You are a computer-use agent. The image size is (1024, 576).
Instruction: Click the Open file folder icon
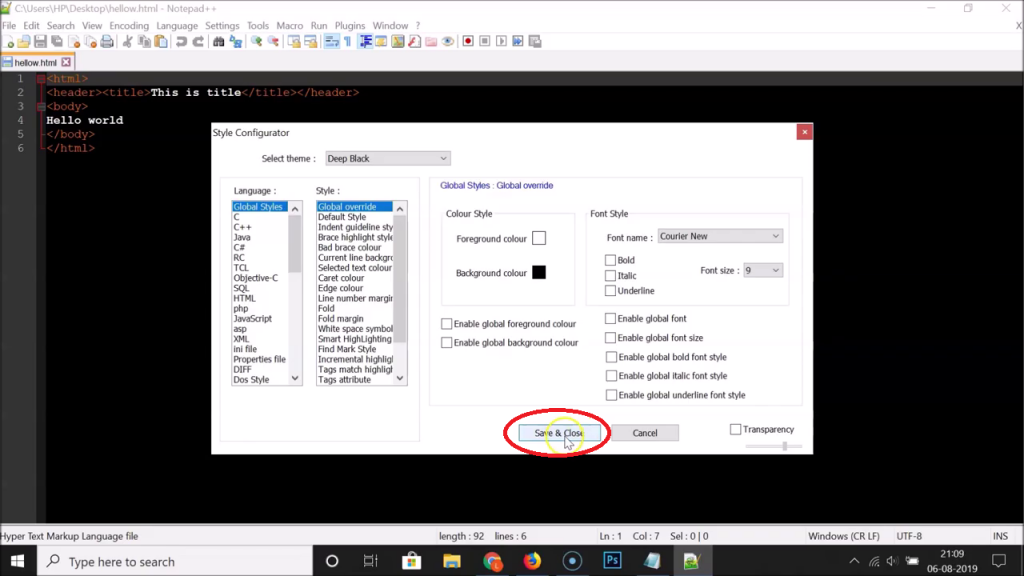pyautogui.click(x=24, y=42)
